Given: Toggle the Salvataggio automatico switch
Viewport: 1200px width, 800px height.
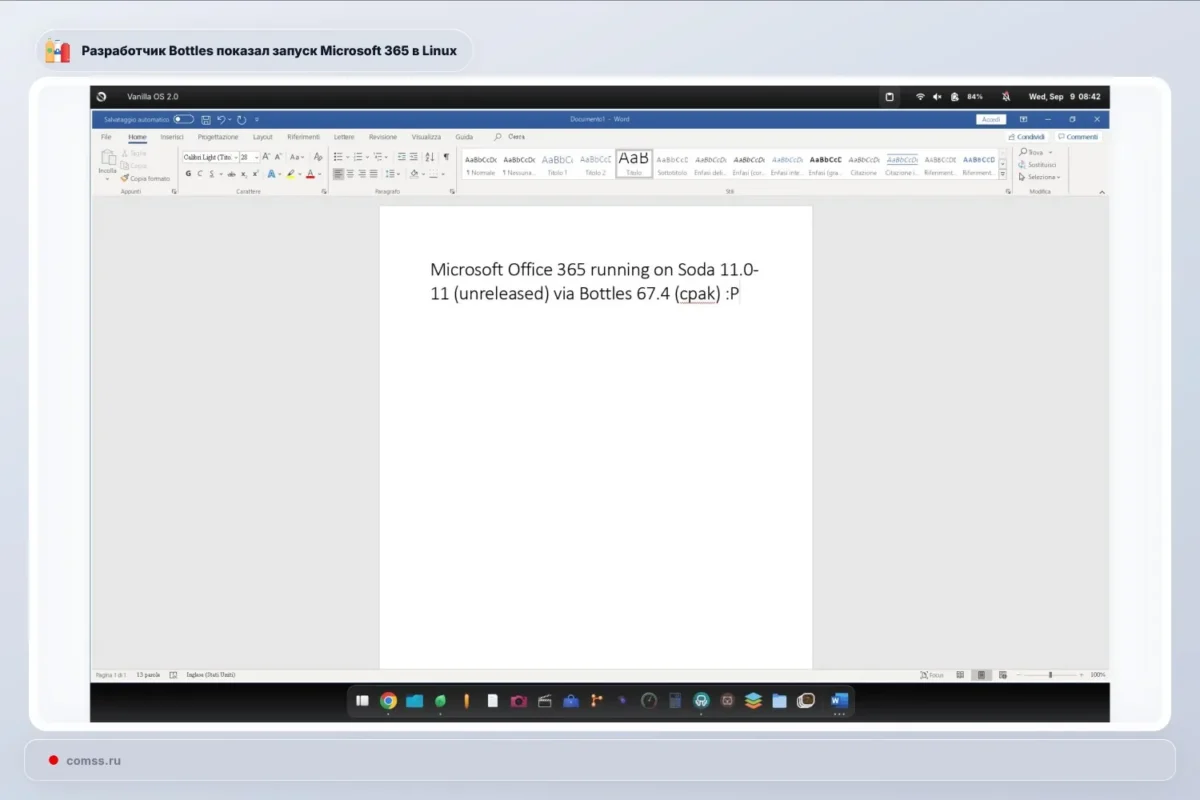Looking at the screenshot, I should pos(184,119).
